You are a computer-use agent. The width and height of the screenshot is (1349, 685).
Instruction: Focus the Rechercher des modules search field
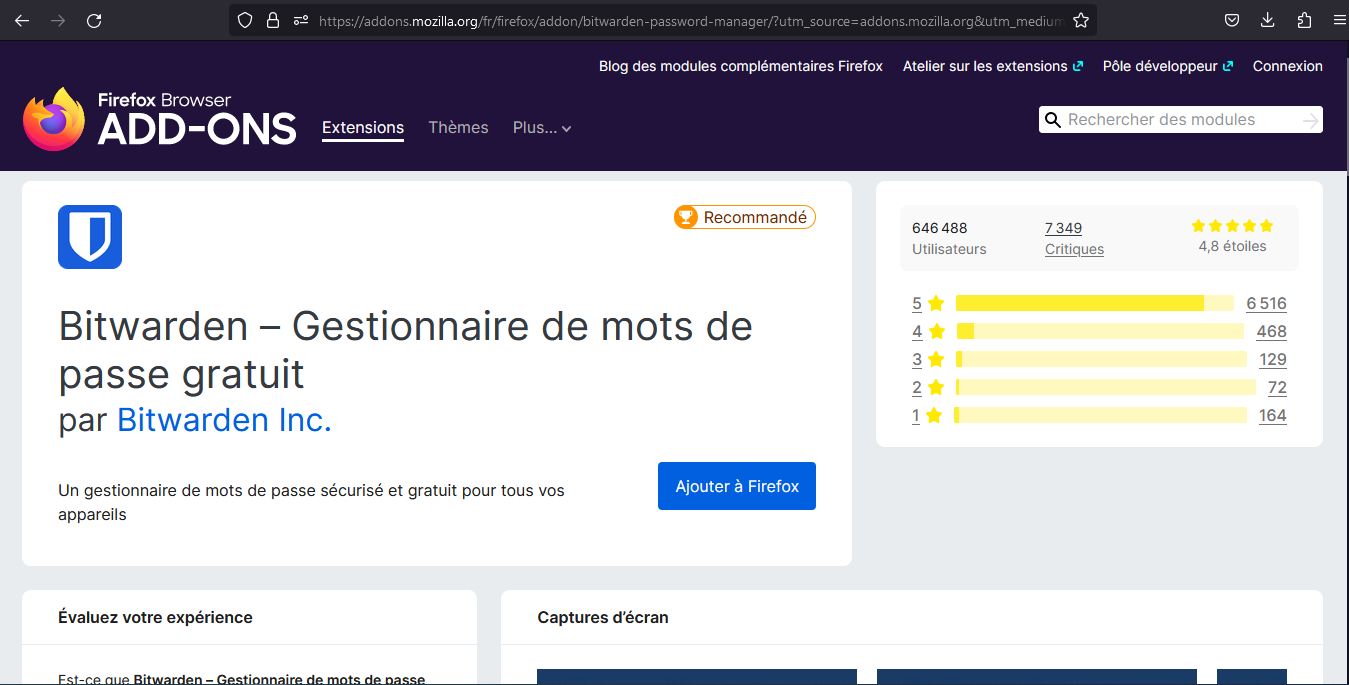tap(1180, 120)
